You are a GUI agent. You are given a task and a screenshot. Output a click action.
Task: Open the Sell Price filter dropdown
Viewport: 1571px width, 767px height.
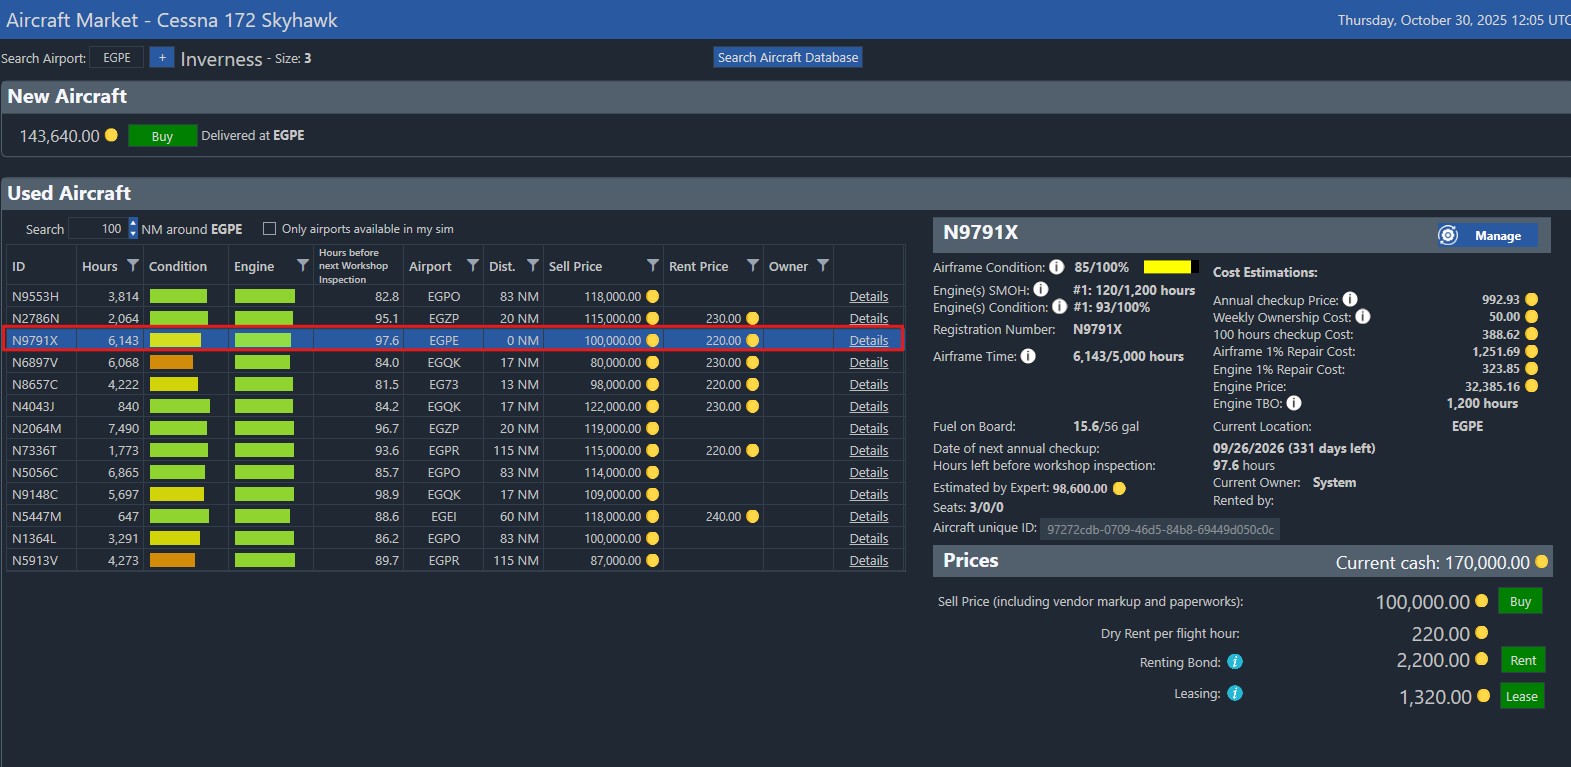coord(652,265)
